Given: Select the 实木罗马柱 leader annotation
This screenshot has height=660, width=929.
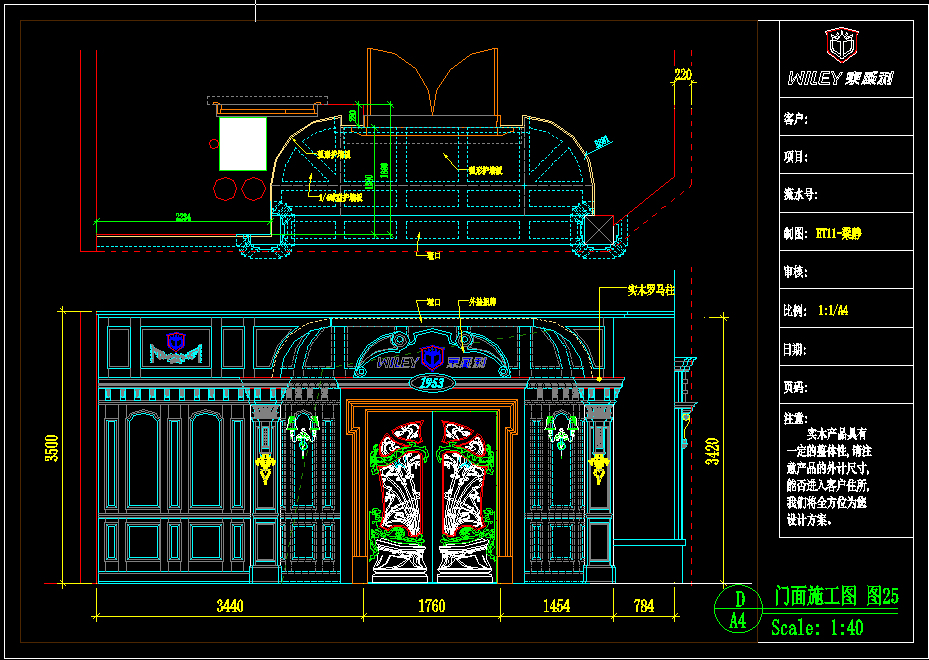Looking at the screenshot, I should coord(651,291).
